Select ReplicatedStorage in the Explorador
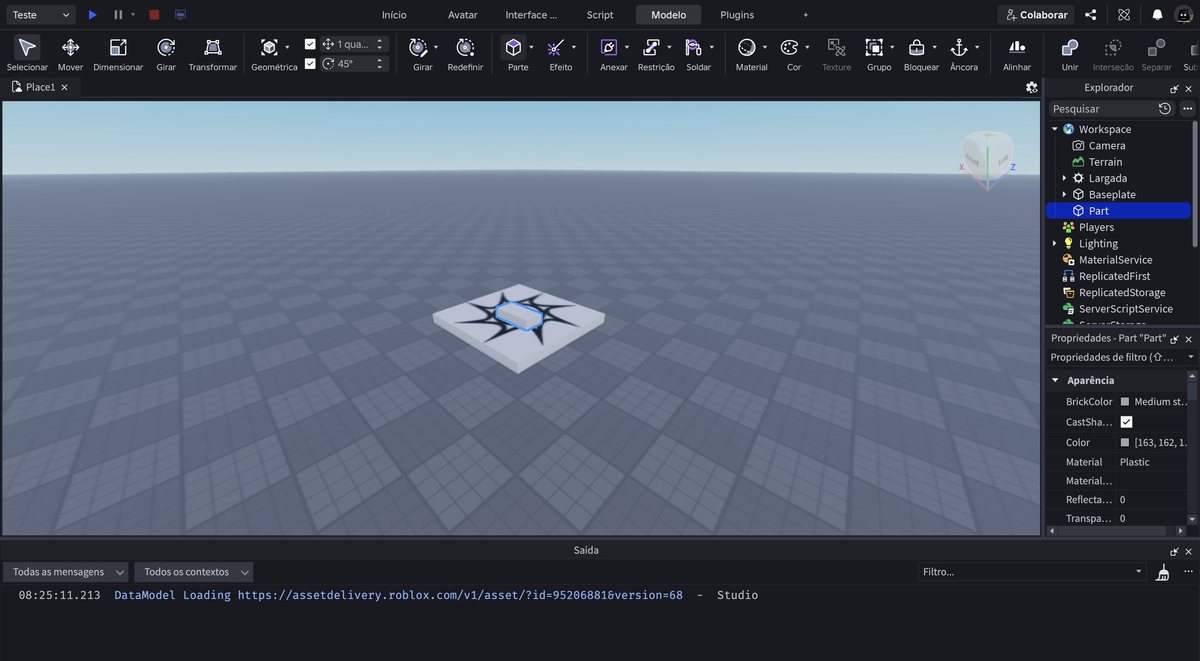This screenshot has width=1200, height=661. coord(1122,292)
